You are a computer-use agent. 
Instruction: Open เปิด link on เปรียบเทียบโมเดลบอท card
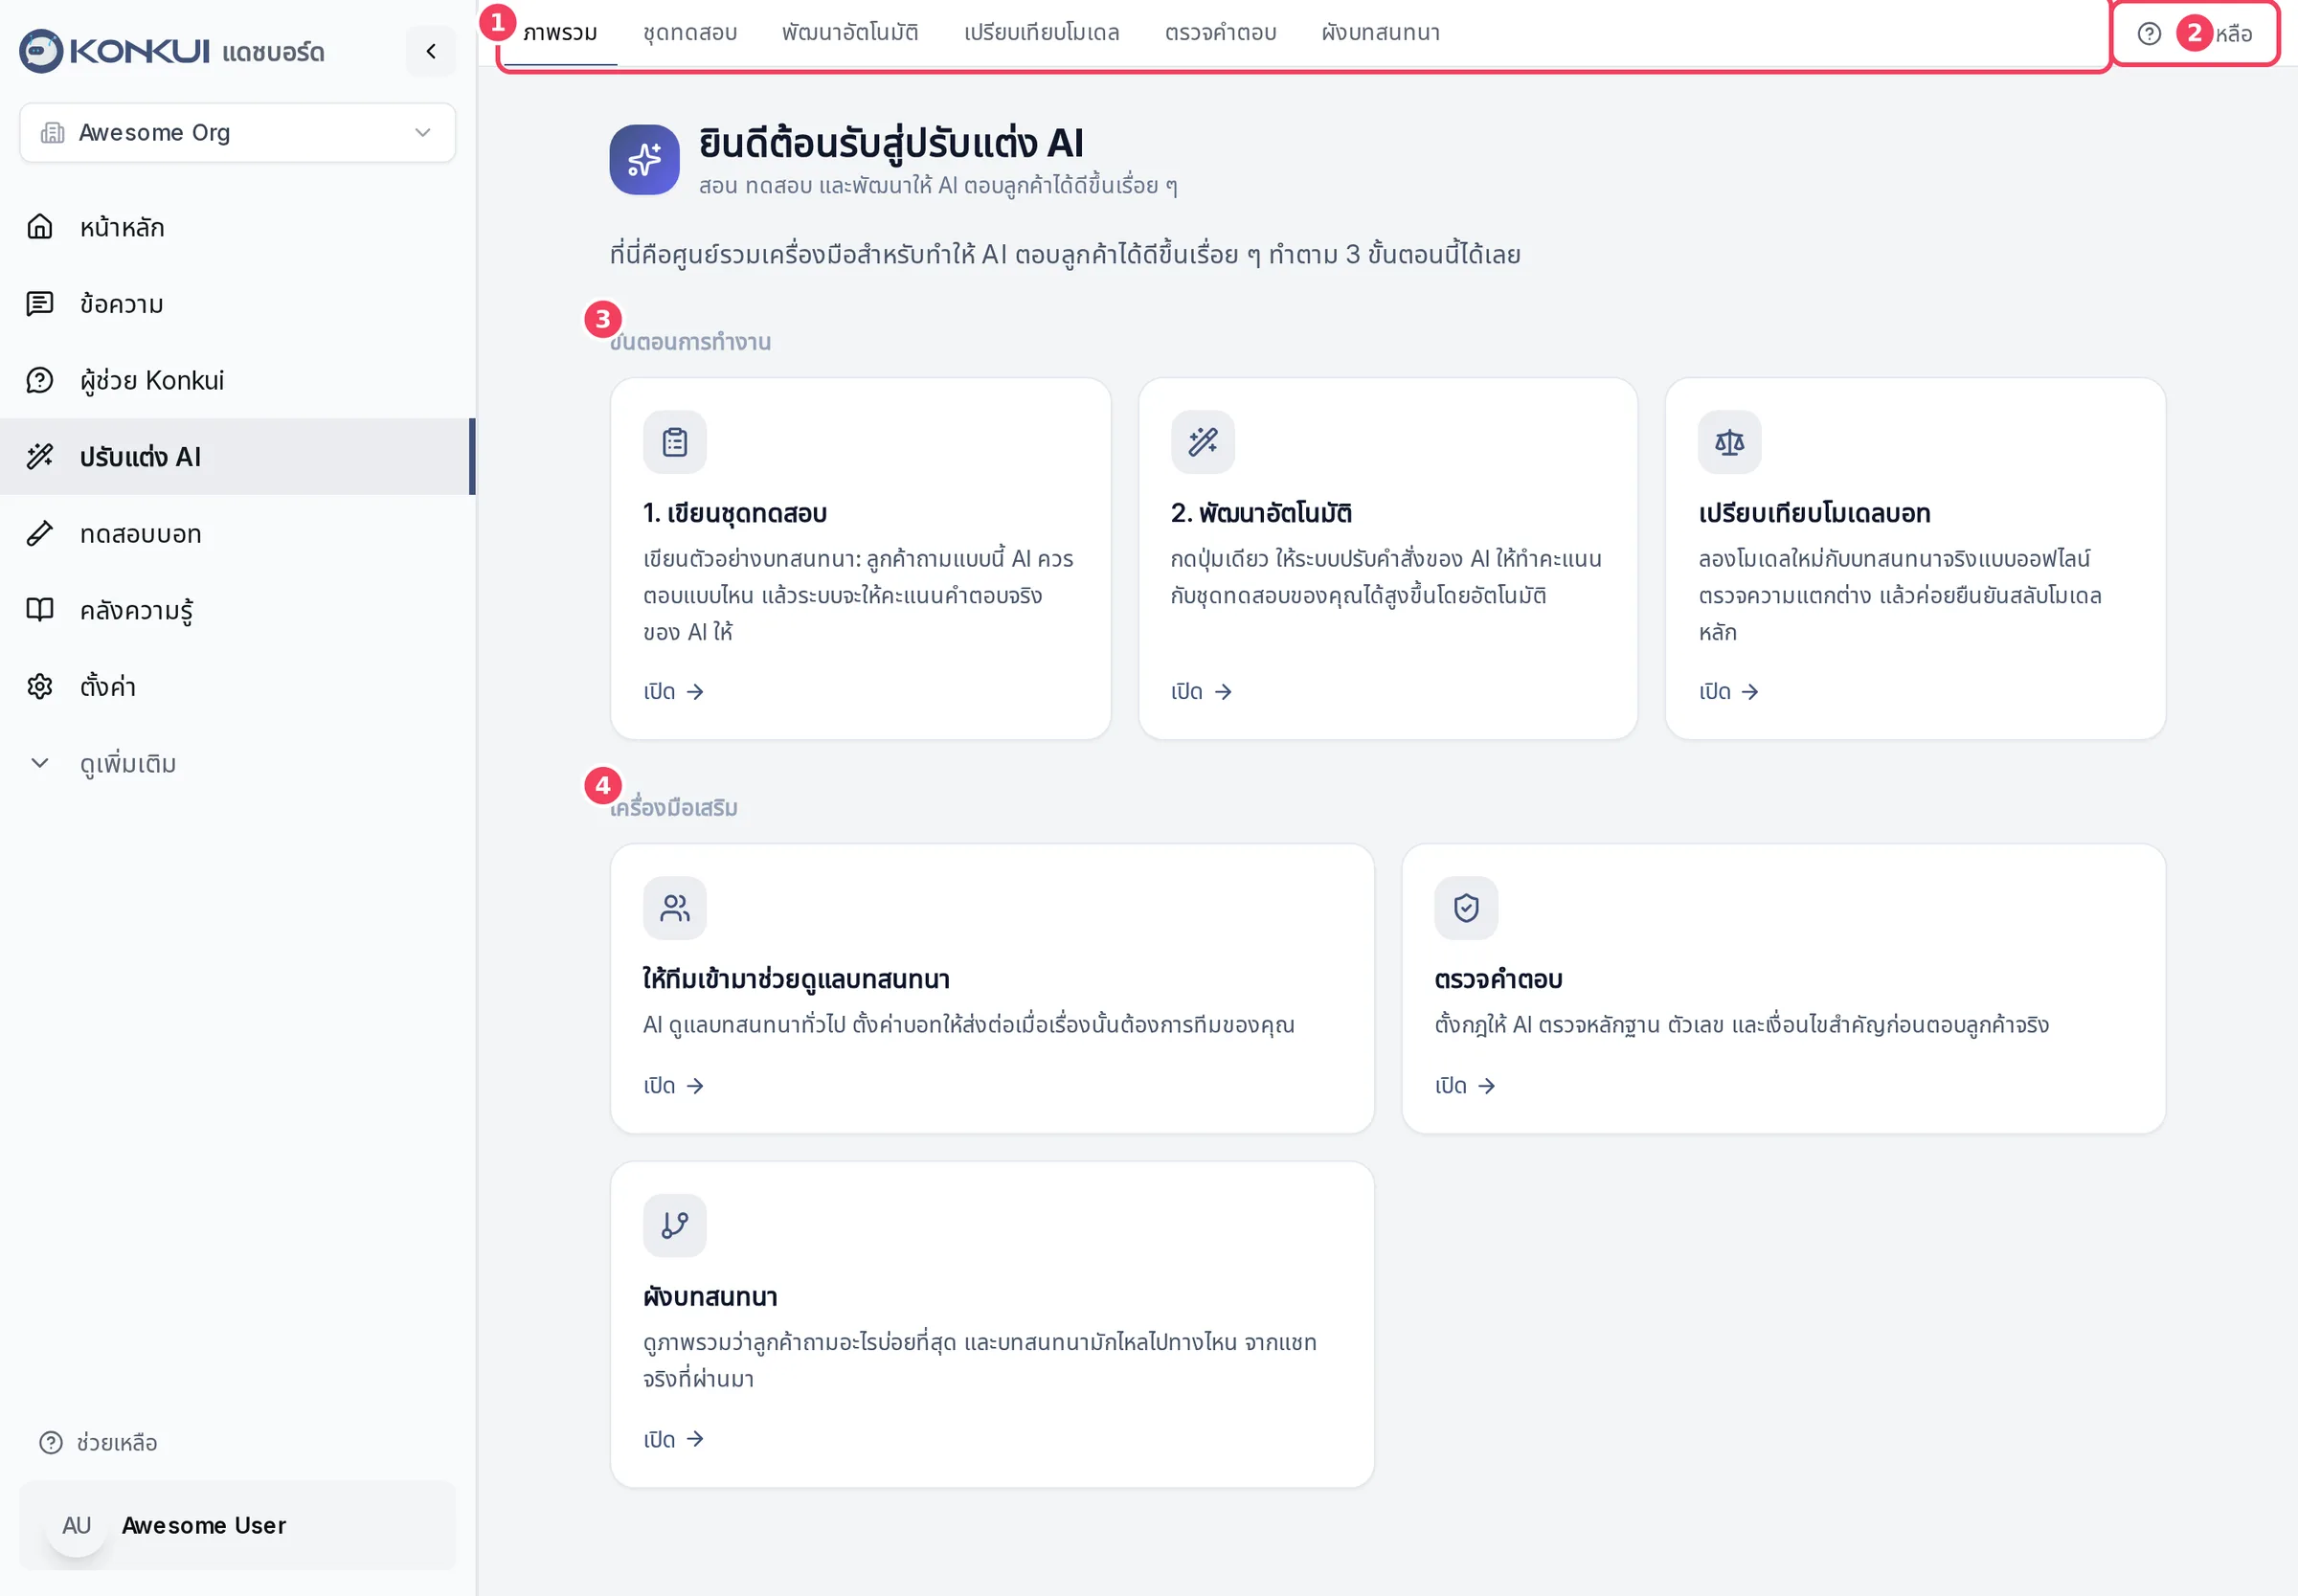click(x=1730, y=692)
